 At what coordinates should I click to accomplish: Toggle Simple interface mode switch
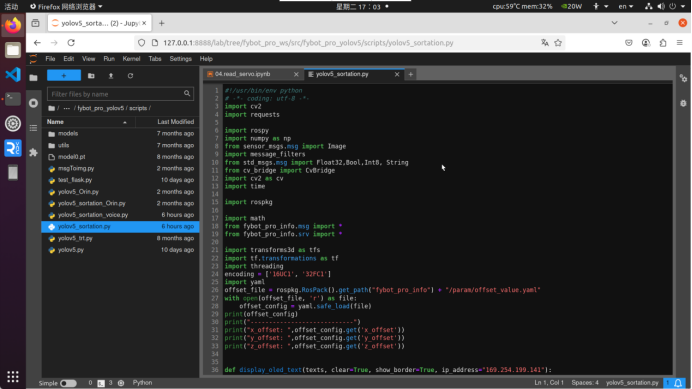click(x=68, y=383)
